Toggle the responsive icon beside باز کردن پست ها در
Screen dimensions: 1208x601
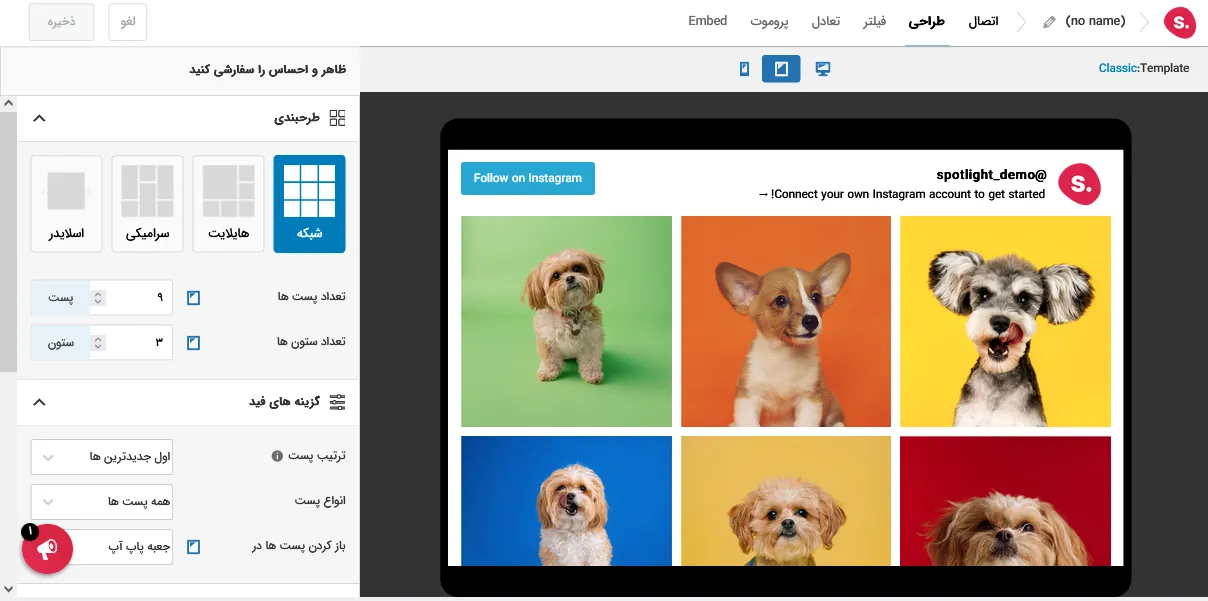(194, 547)
